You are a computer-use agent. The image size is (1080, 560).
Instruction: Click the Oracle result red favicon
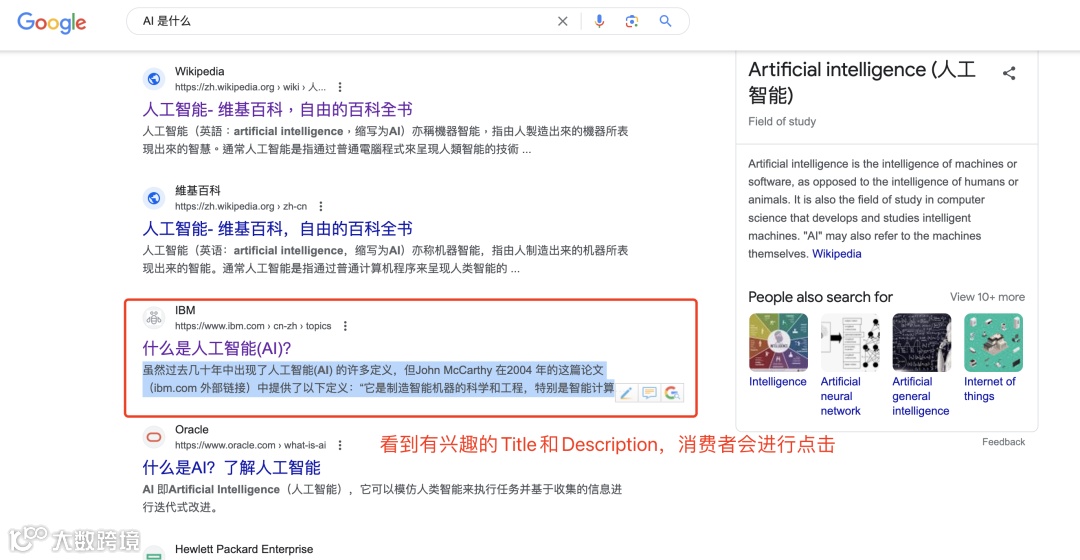[x=154, y=437]
